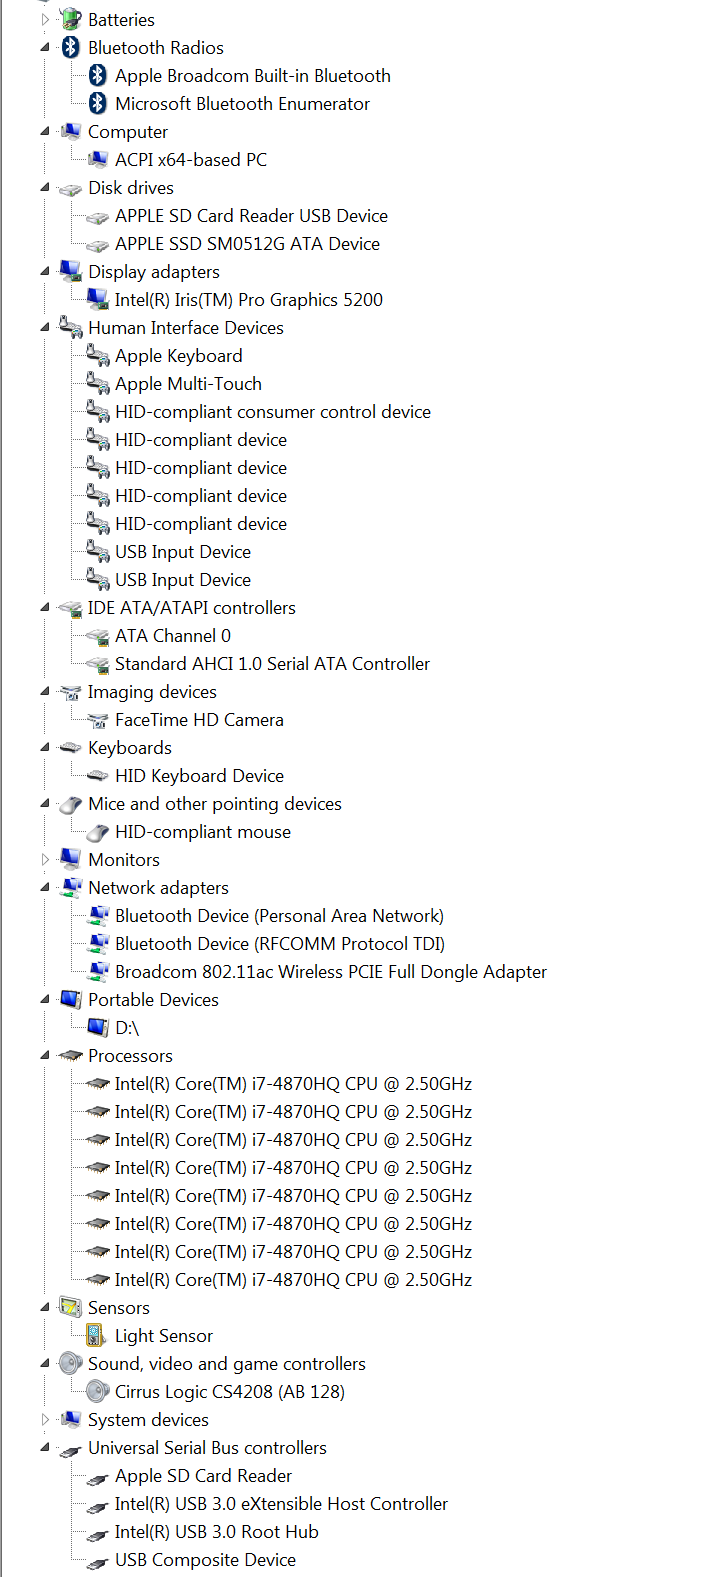
Task: Select Standard AHCI 1.0 Serial ATA Controller
Action: [x=272, y=664]
